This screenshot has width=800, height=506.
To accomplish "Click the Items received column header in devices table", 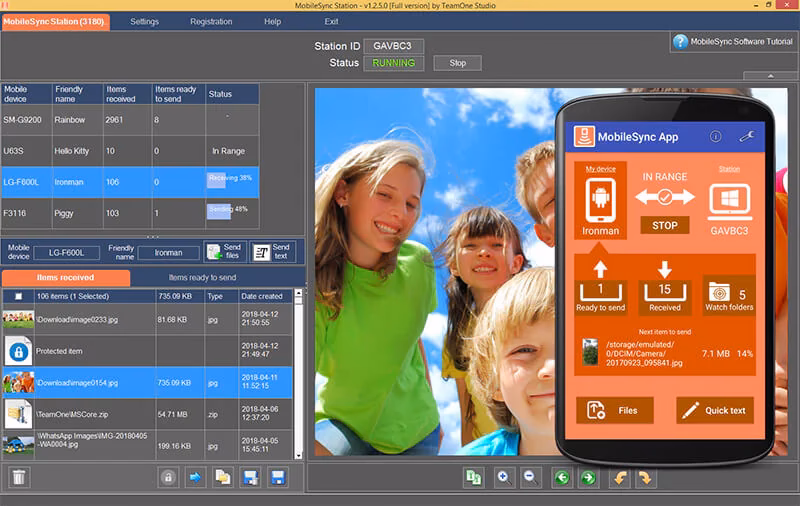I will 128,94.
